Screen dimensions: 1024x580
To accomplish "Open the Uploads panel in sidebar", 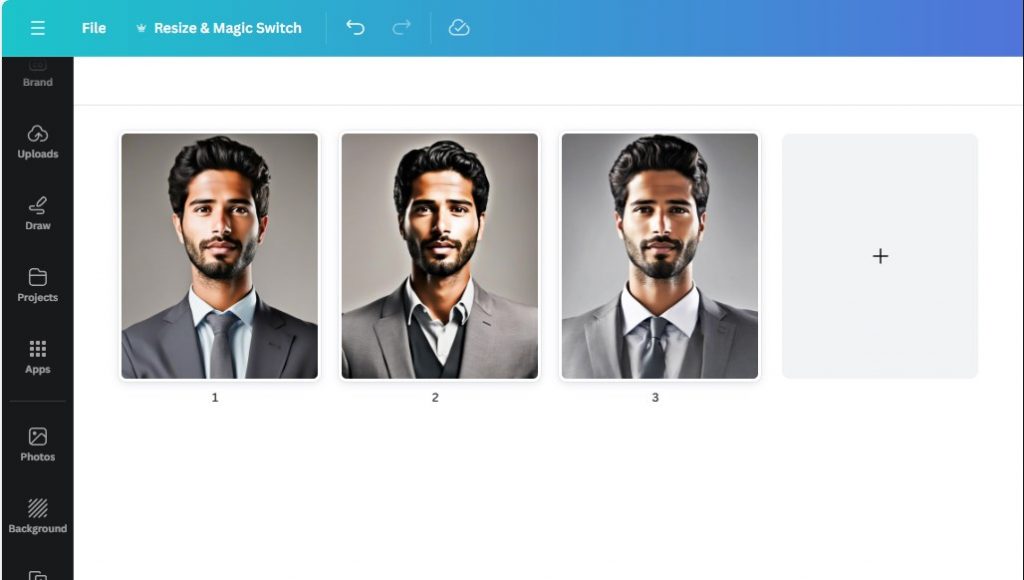I will point(37,143).
